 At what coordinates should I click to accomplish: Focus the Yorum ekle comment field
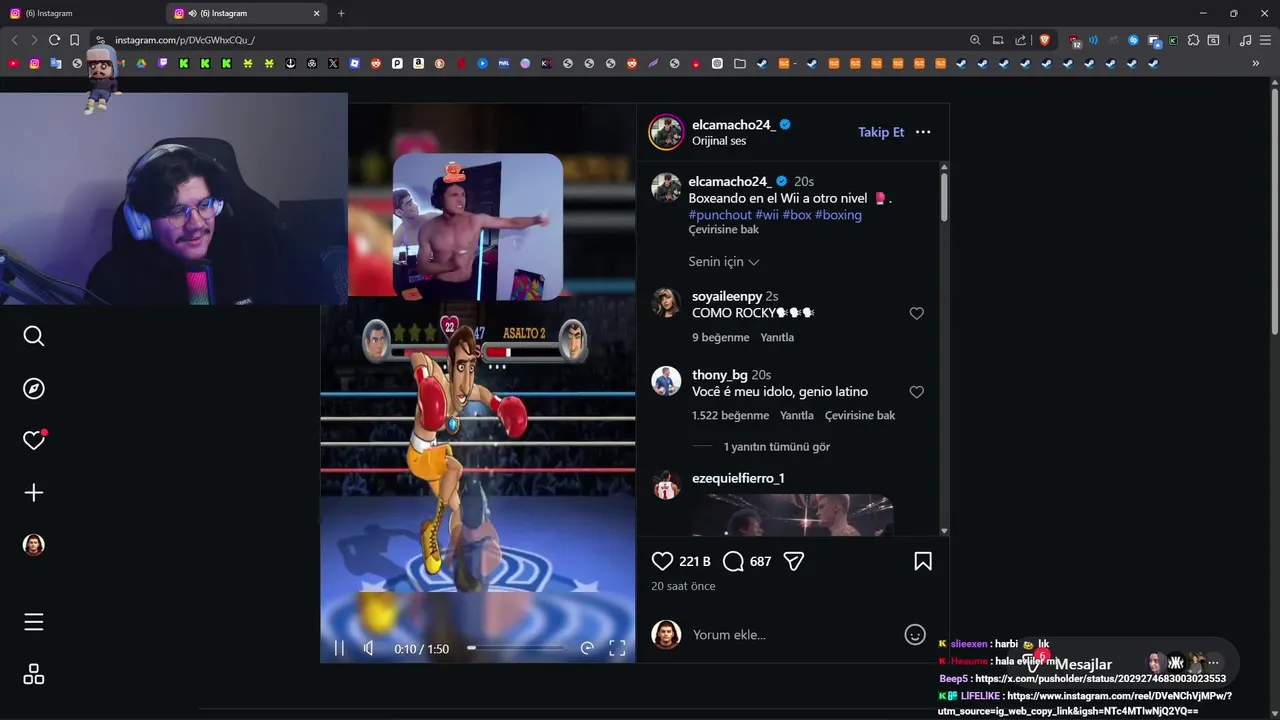790,635
